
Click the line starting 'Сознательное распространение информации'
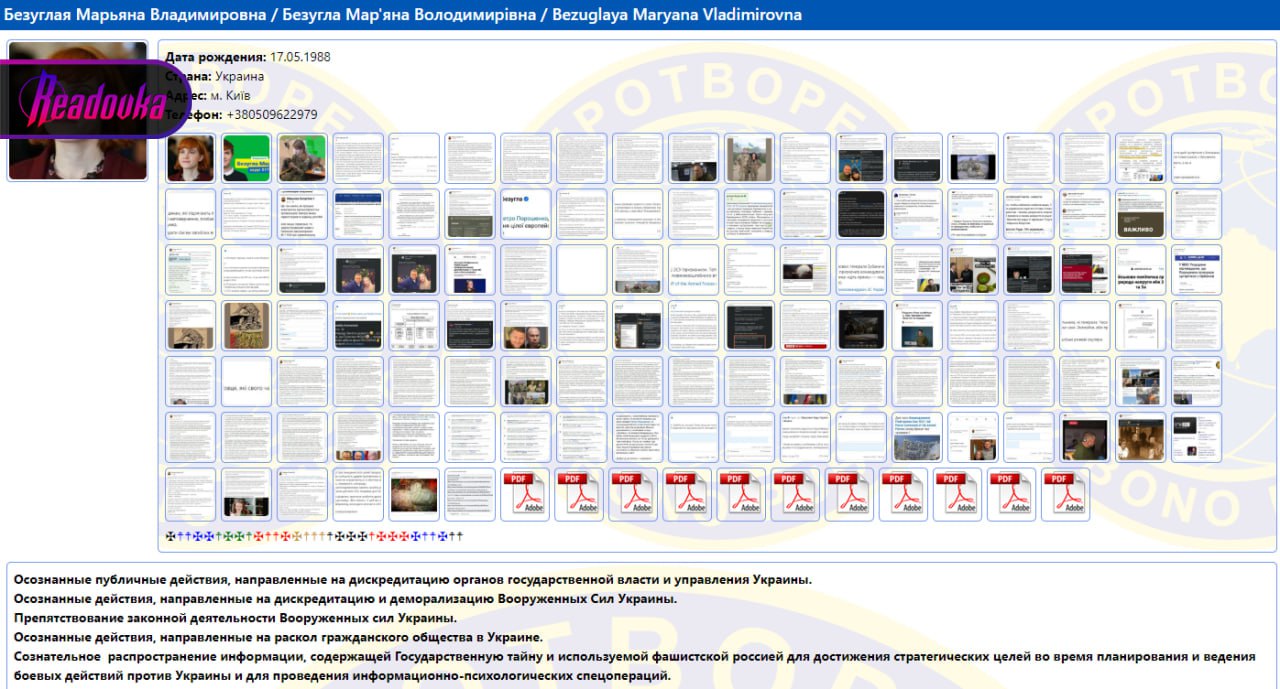[635, 666]
